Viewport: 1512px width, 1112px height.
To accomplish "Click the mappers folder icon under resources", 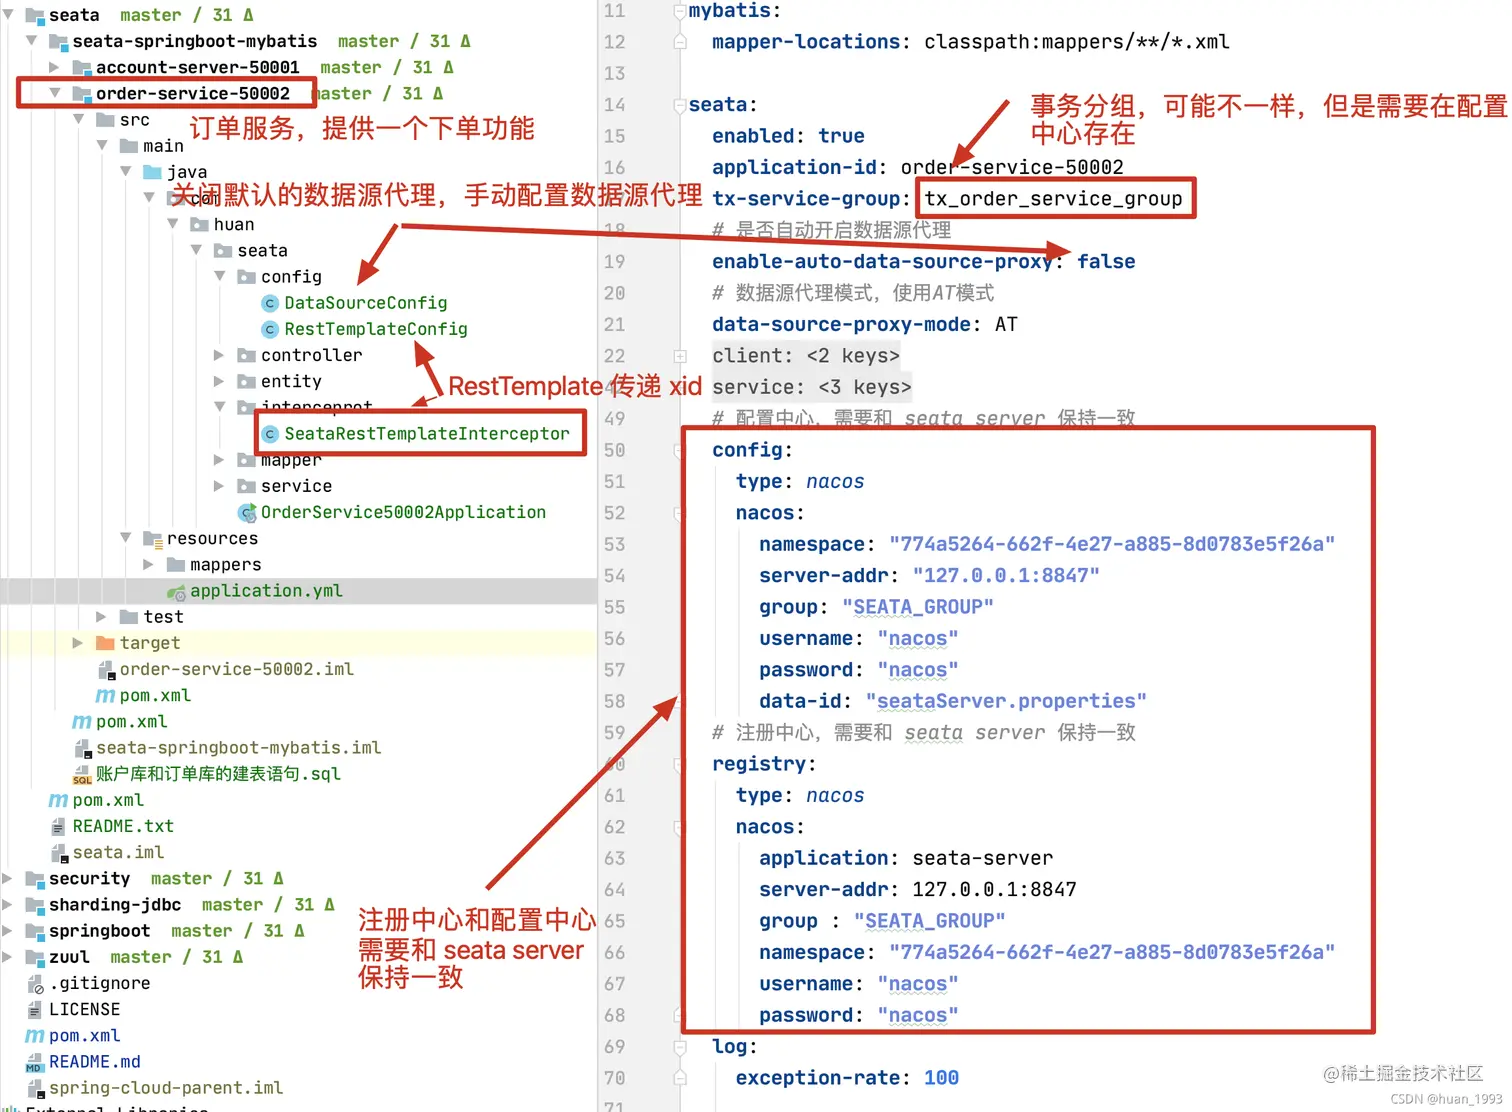I will [176, 565].
